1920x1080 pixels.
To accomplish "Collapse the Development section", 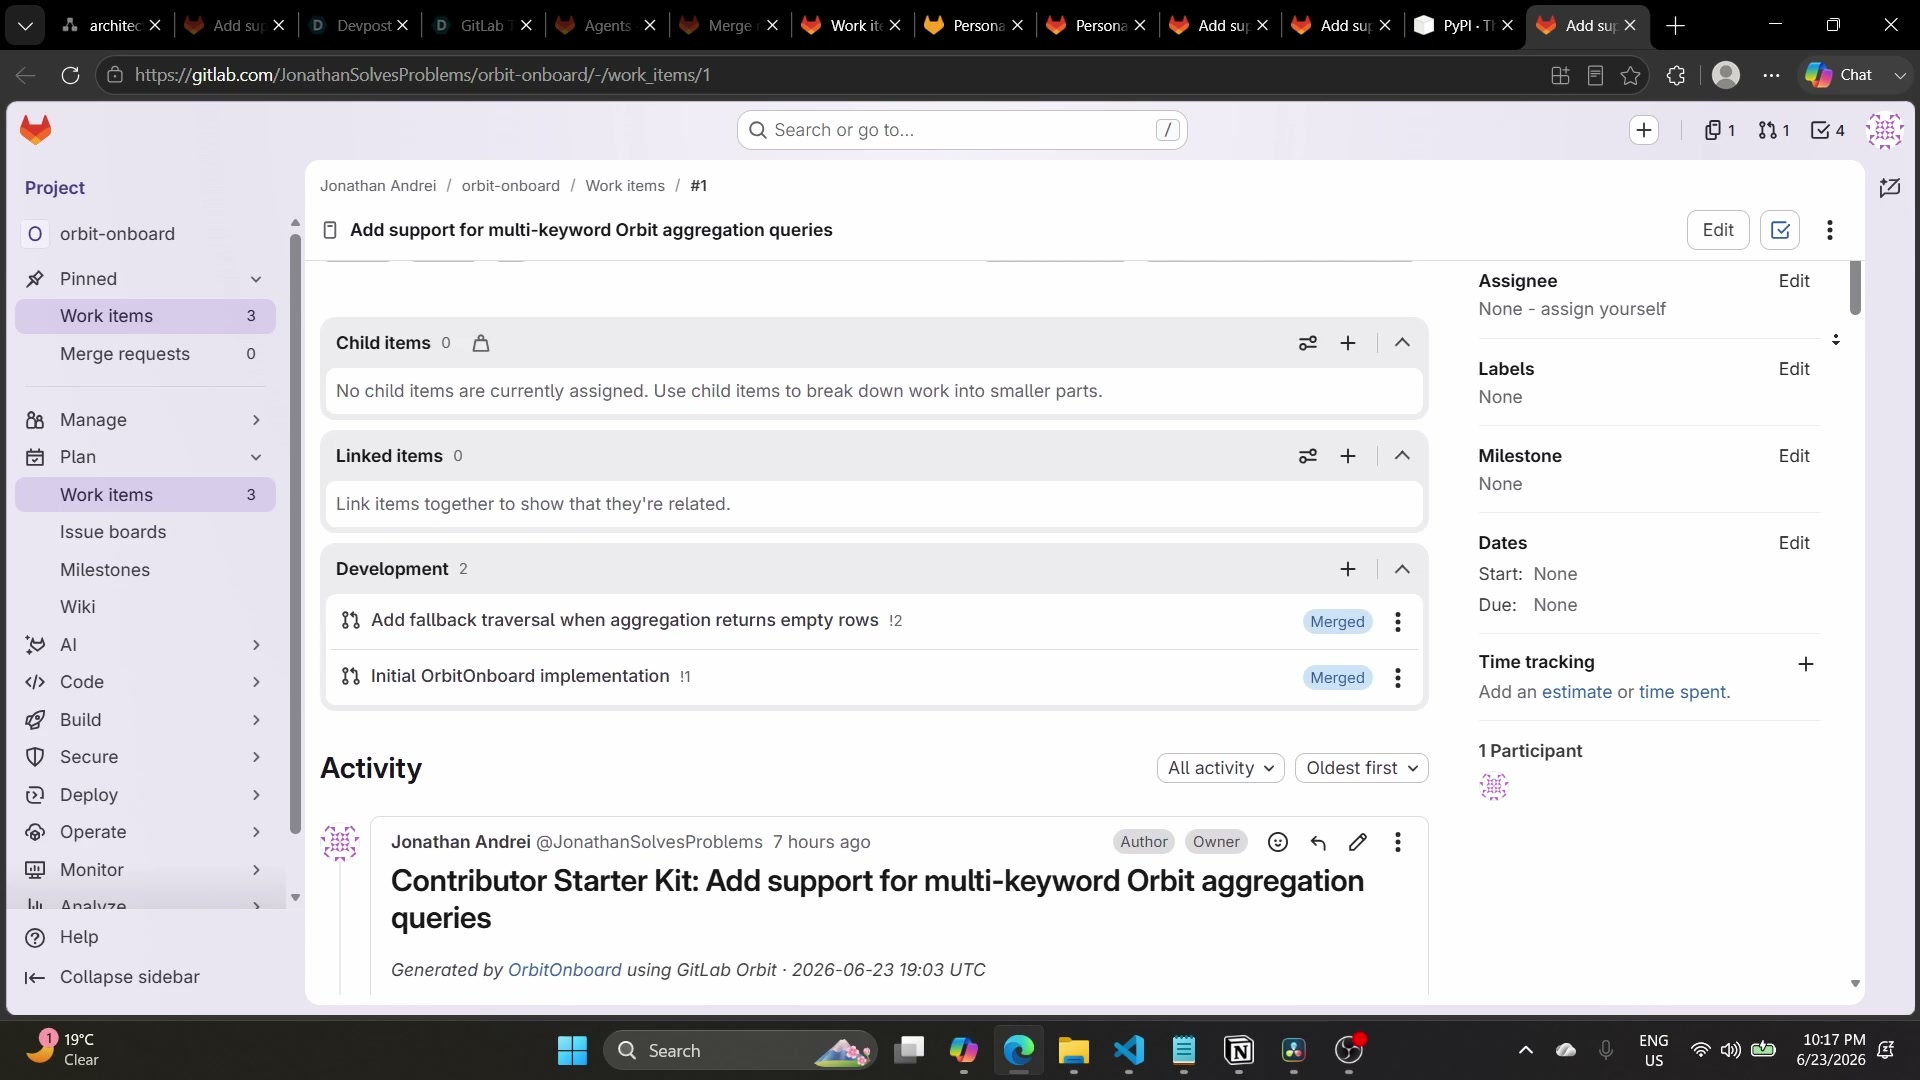I will click(1402, 569).
